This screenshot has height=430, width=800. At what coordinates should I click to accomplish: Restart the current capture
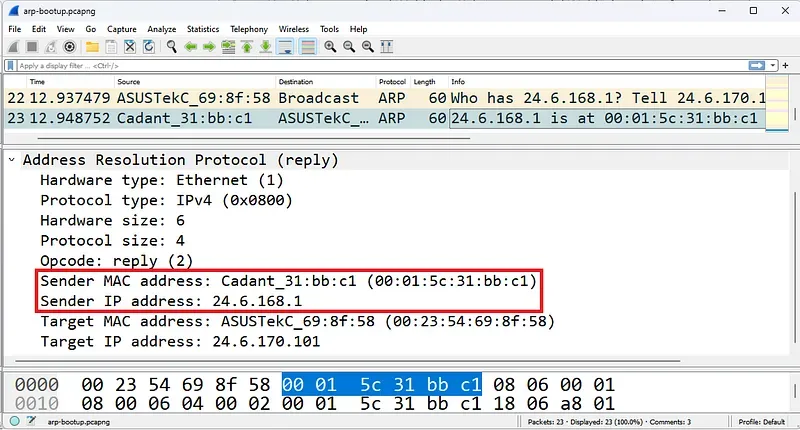[x=51, y=47]
